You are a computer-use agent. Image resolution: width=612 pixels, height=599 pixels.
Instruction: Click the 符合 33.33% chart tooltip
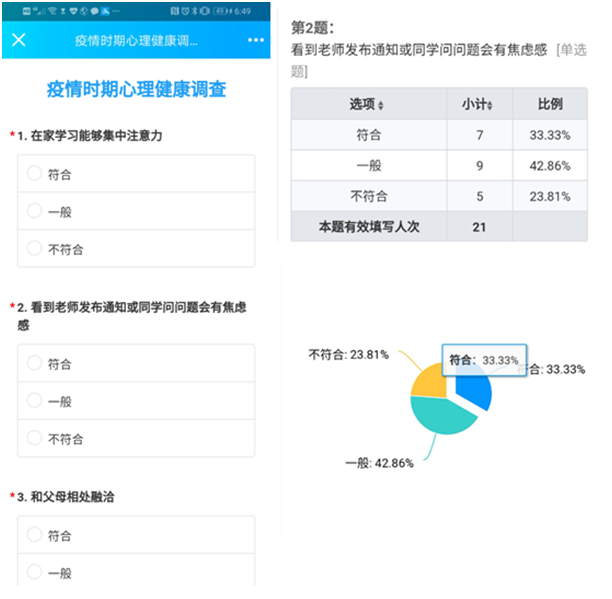(484, 360)
